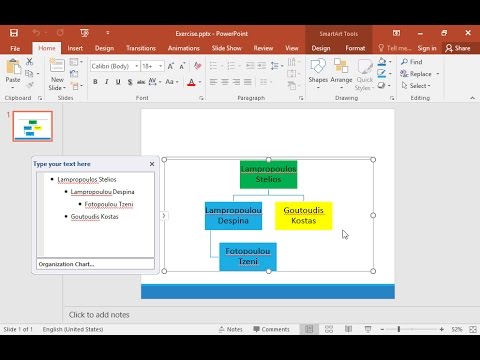Open the Paste options arrow
Image resolution: width=480 pixels, height=360 pixels.
[x=13, y=88]
